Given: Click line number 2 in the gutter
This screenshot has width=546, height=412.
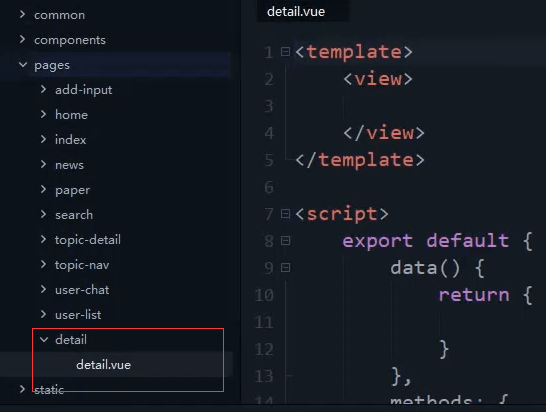Looking at the screenshot, I should click(x=269, y=79).
